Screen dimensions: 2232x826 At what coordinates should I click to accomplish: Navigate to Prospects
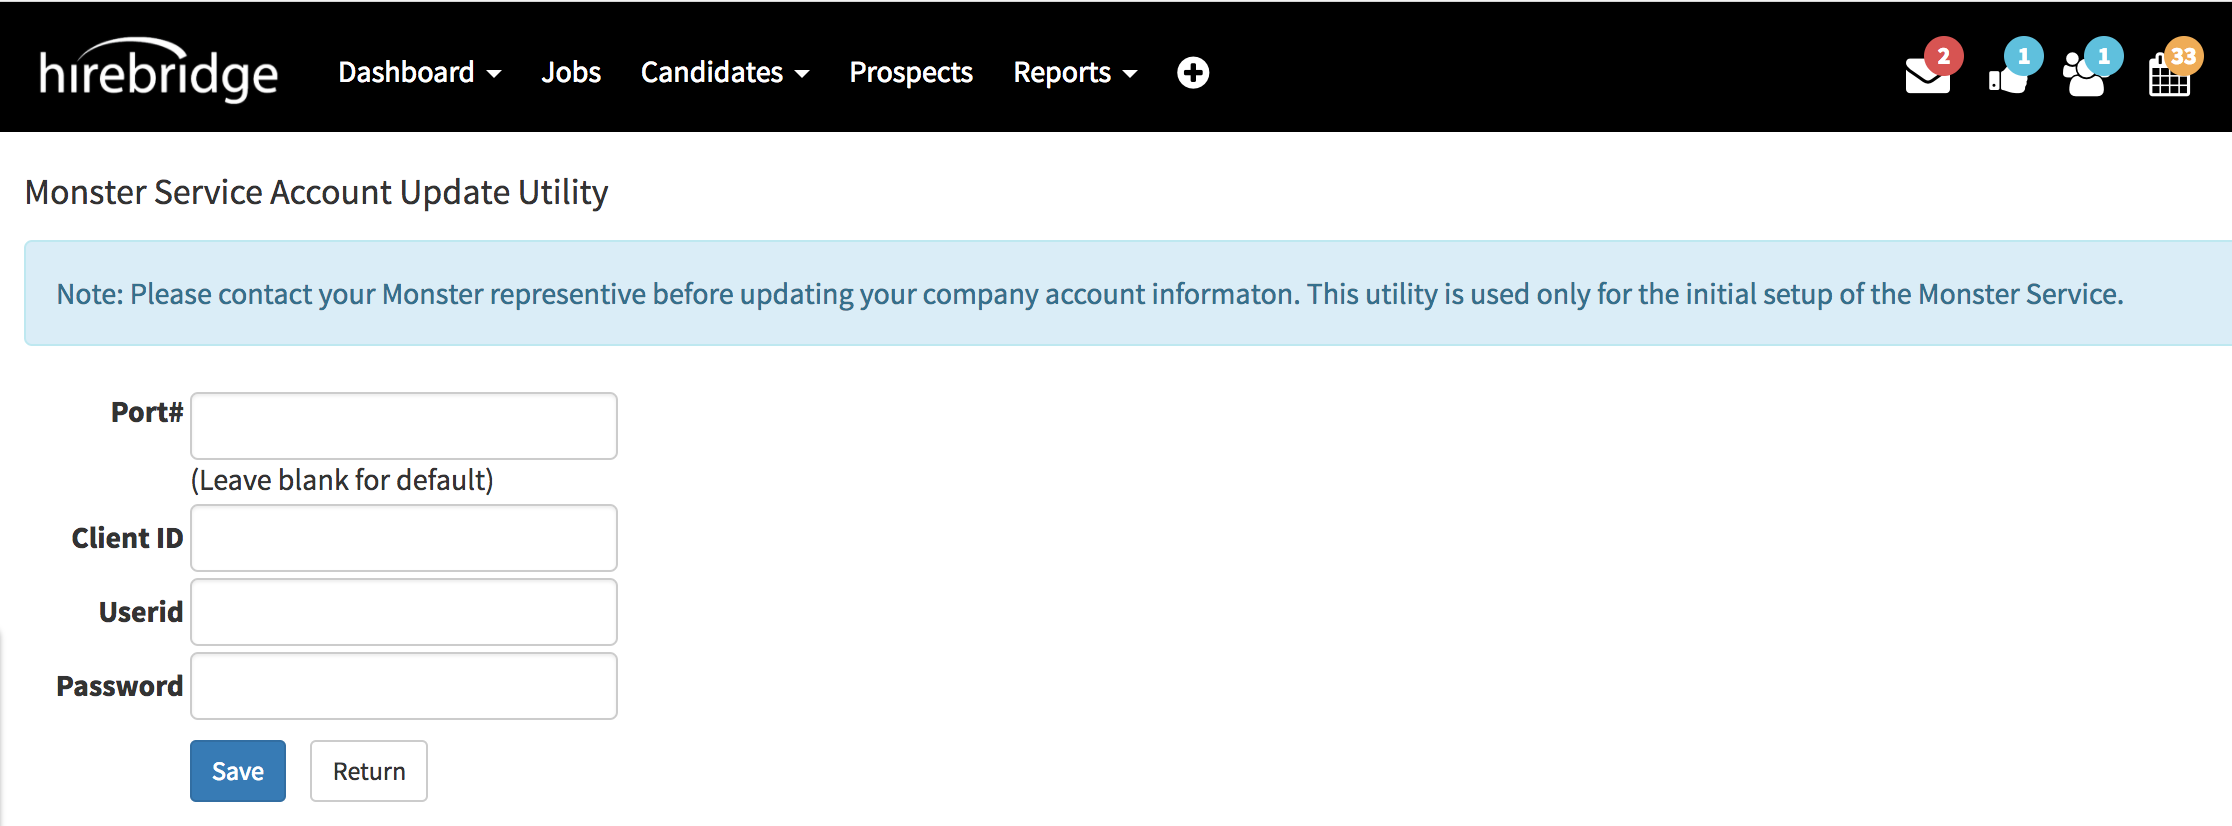910,73
